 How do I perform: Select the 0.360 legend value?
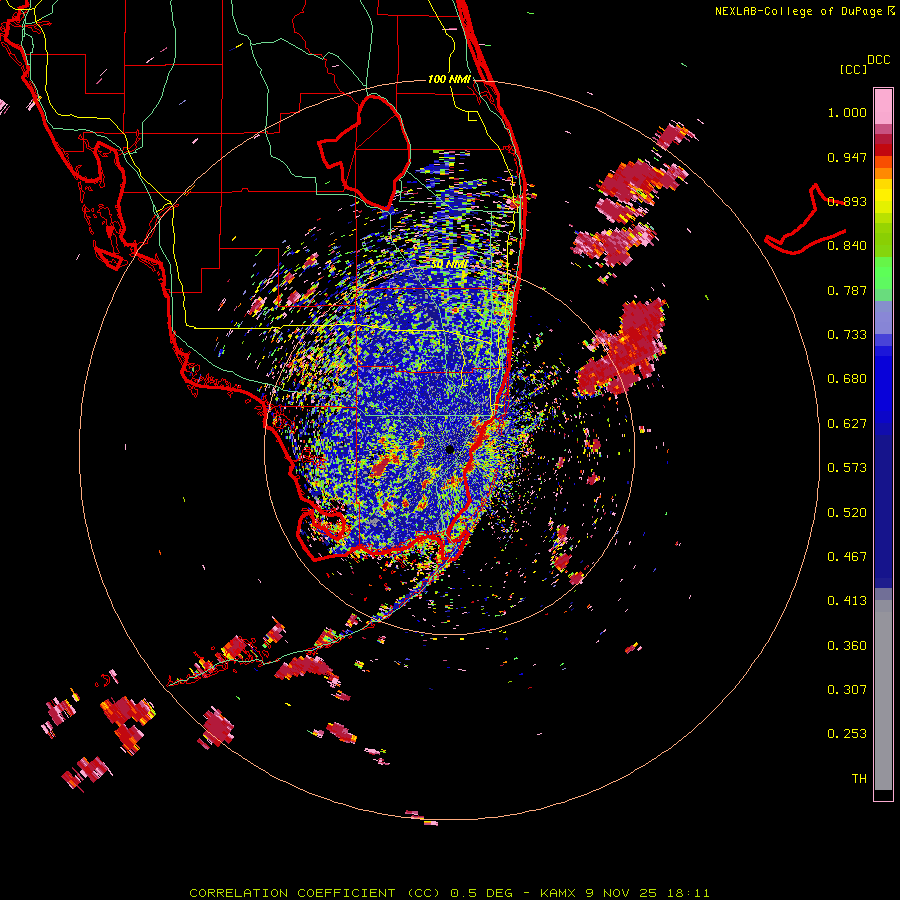(847, 646)
